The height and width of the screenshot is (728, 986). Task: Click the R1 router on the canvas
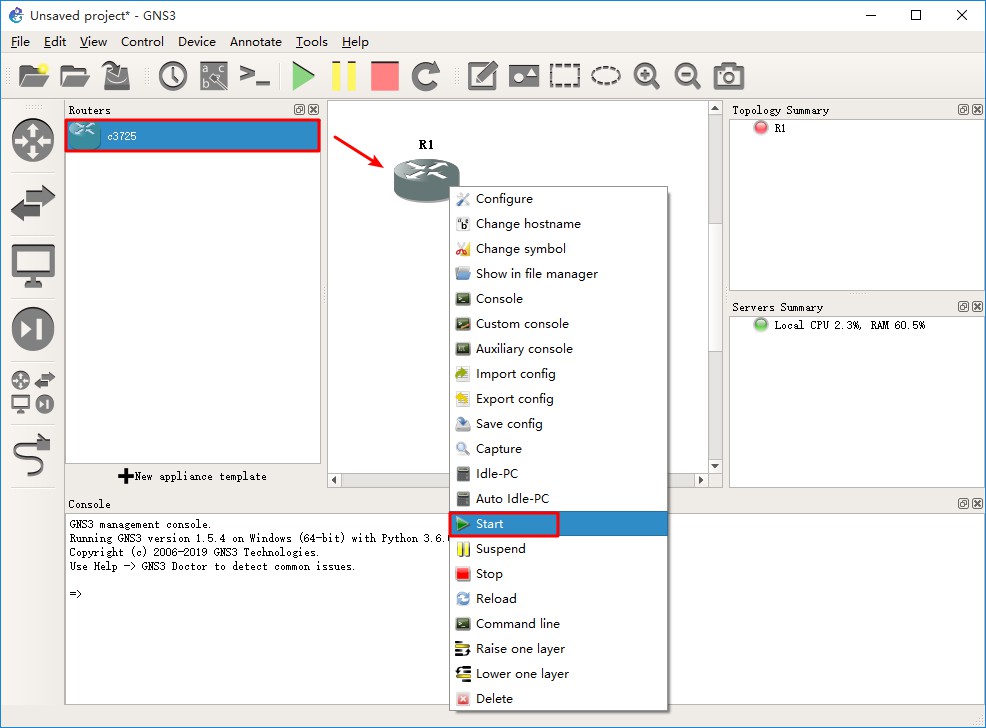click(x=426, y=180)
